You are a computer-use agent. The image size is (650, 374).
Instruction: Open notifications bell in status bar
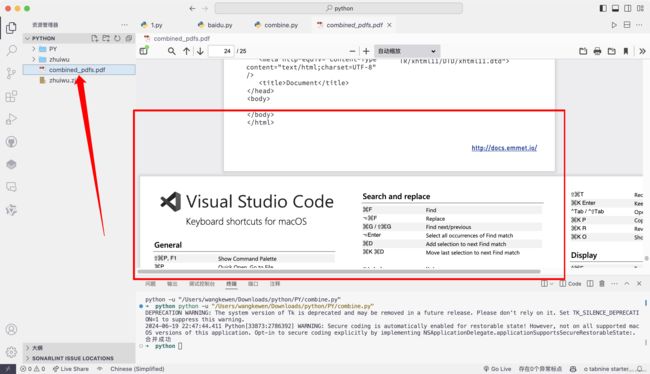coord(640,369)
